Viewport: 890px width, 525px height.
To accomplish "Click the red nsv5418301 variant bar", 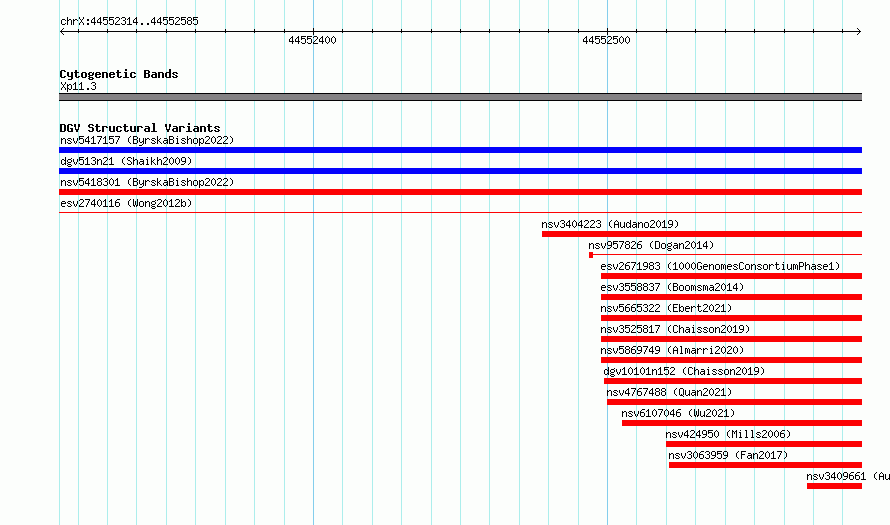I will point(460,192).
